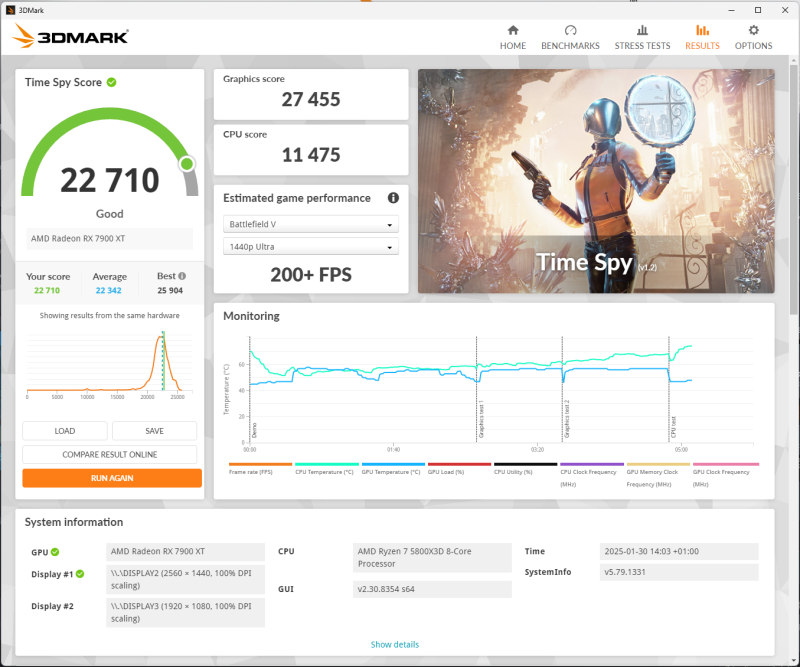
Task: Toggle GPU Memory Clock Frequency legend
Action: (x=658, y=475)
